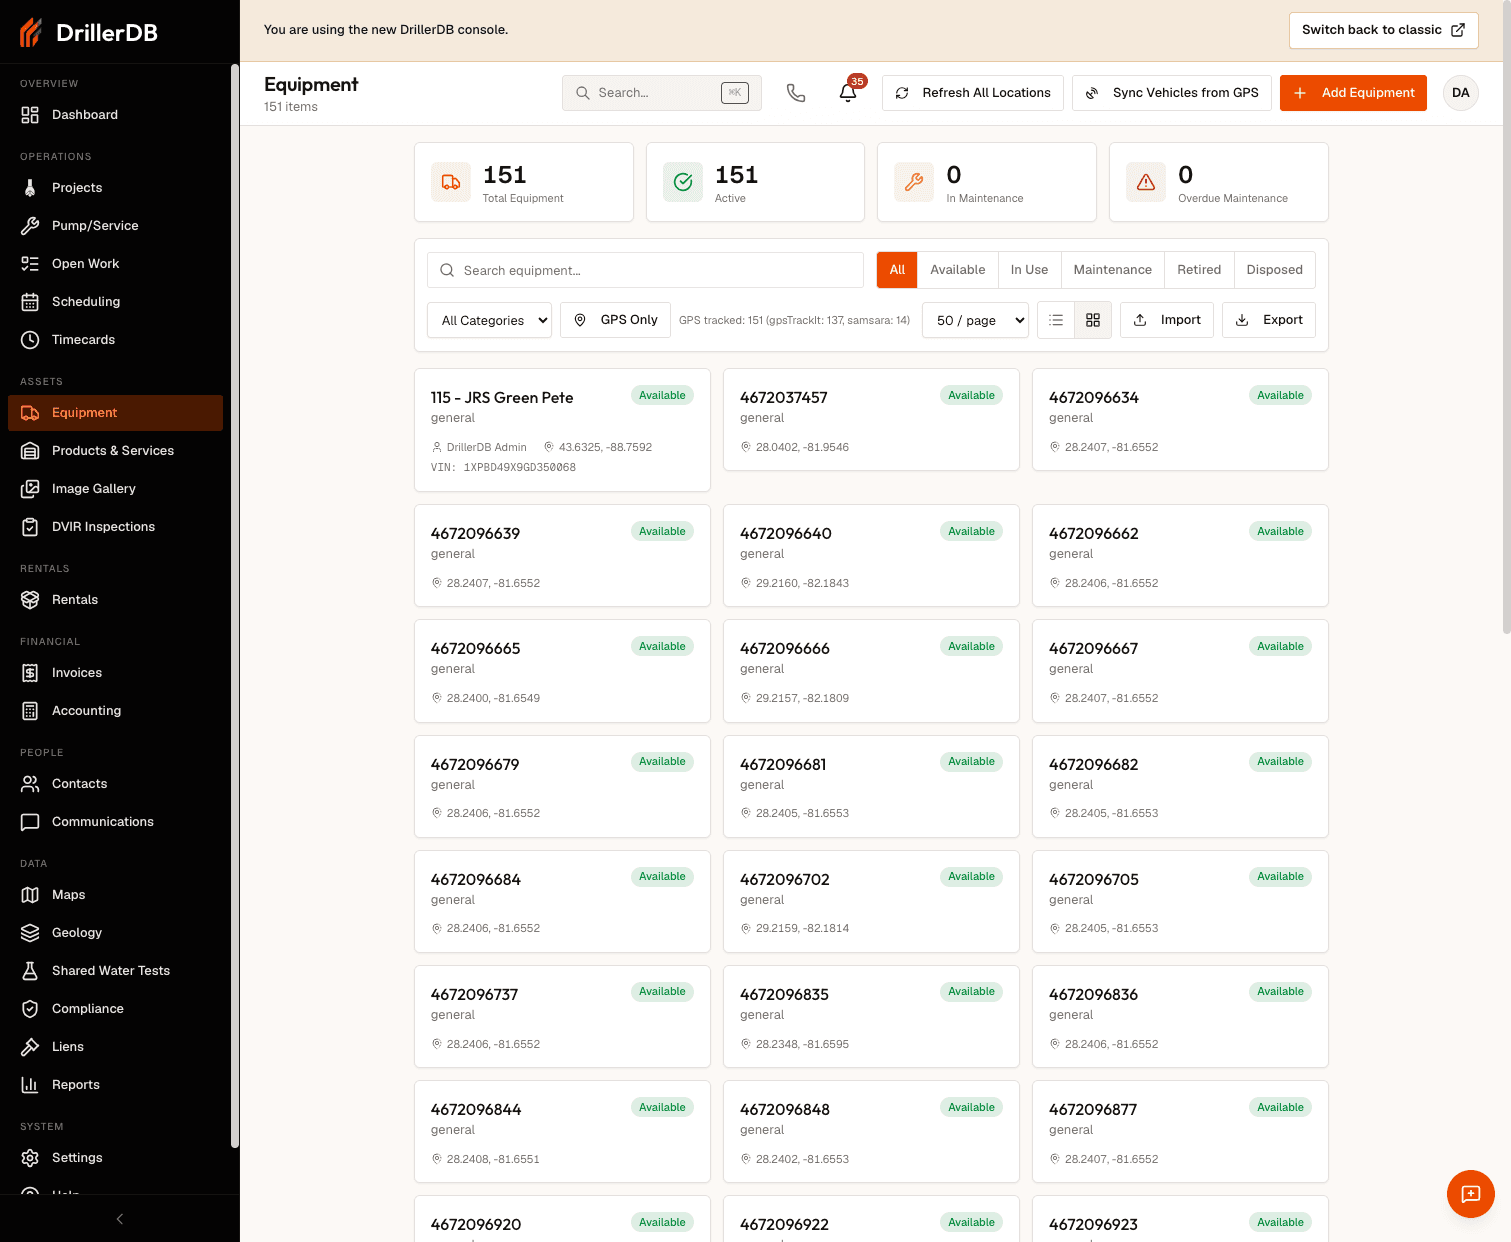Open equipment card 4672096640

(x=871, y=555)
